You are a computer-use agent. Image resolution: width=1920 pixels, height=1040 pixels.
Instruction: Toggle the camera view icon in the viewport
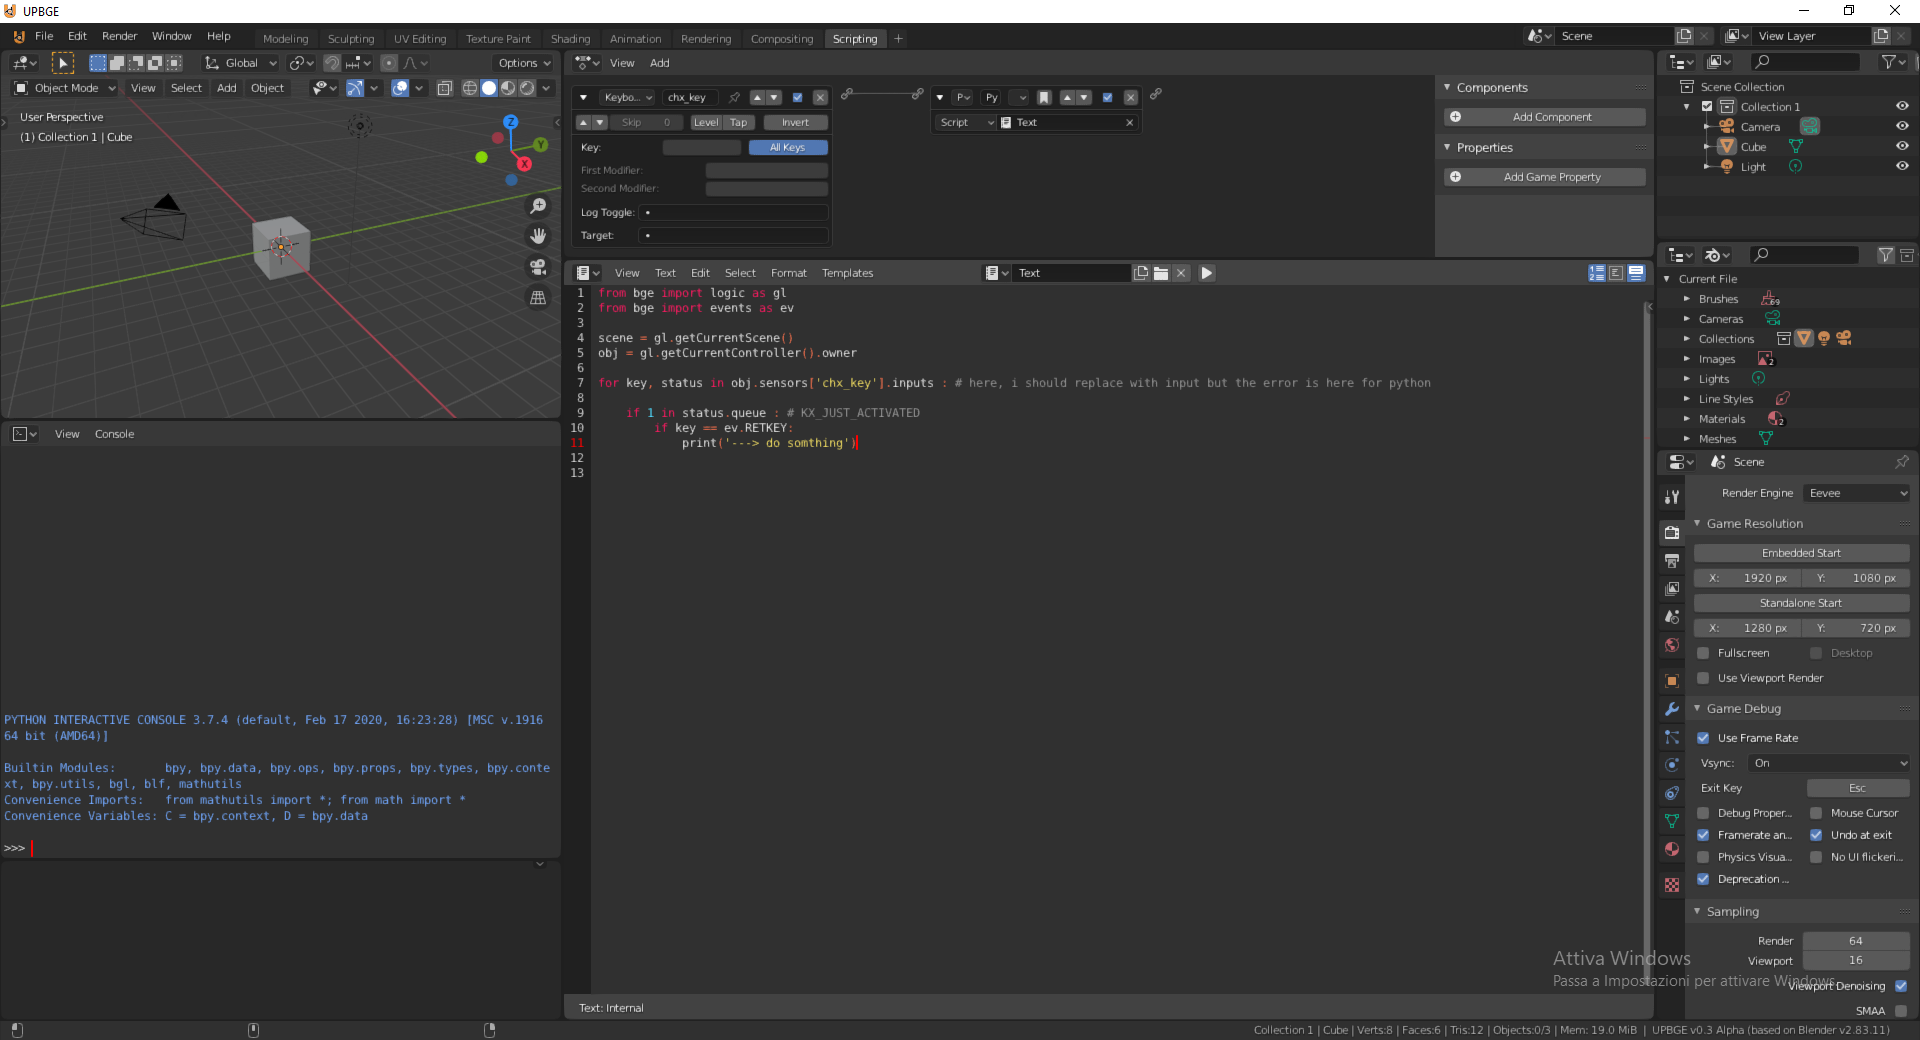pyautogui.click(x=538, y=267)
